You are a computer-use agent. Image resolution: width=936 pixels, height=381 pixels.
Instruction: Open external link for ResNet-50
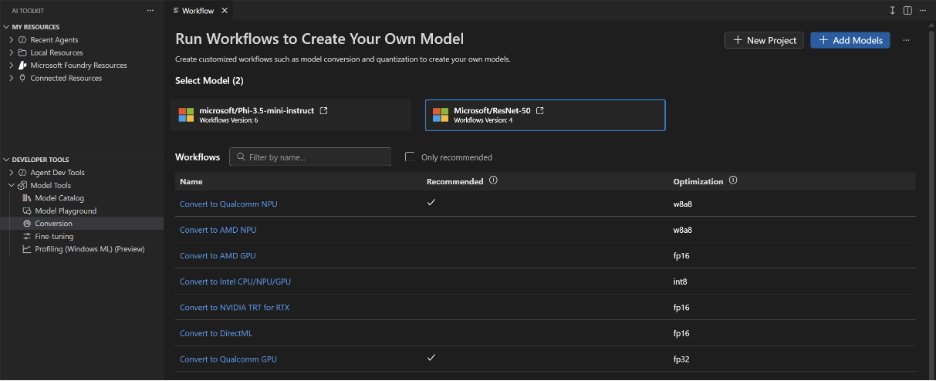[x=540, y=110]
